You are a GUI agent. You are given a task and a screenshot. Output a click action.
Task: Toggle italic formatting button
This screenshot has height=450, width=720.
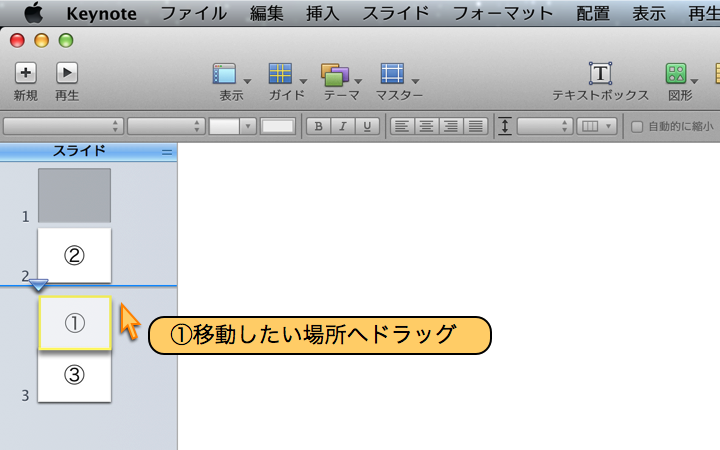point(343,126)
